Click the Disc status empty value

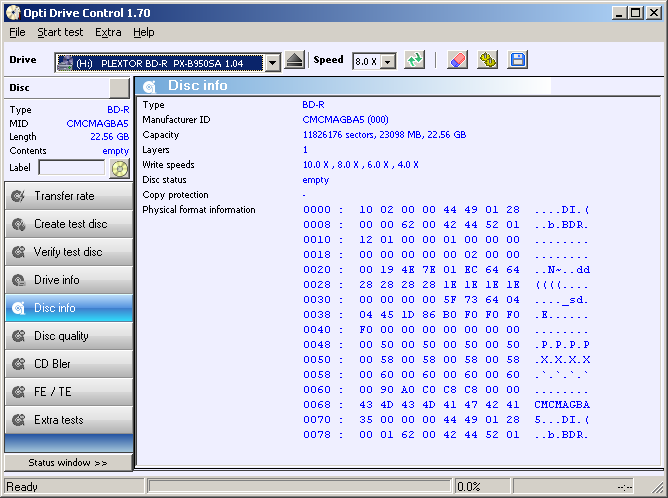pos(316,180)
